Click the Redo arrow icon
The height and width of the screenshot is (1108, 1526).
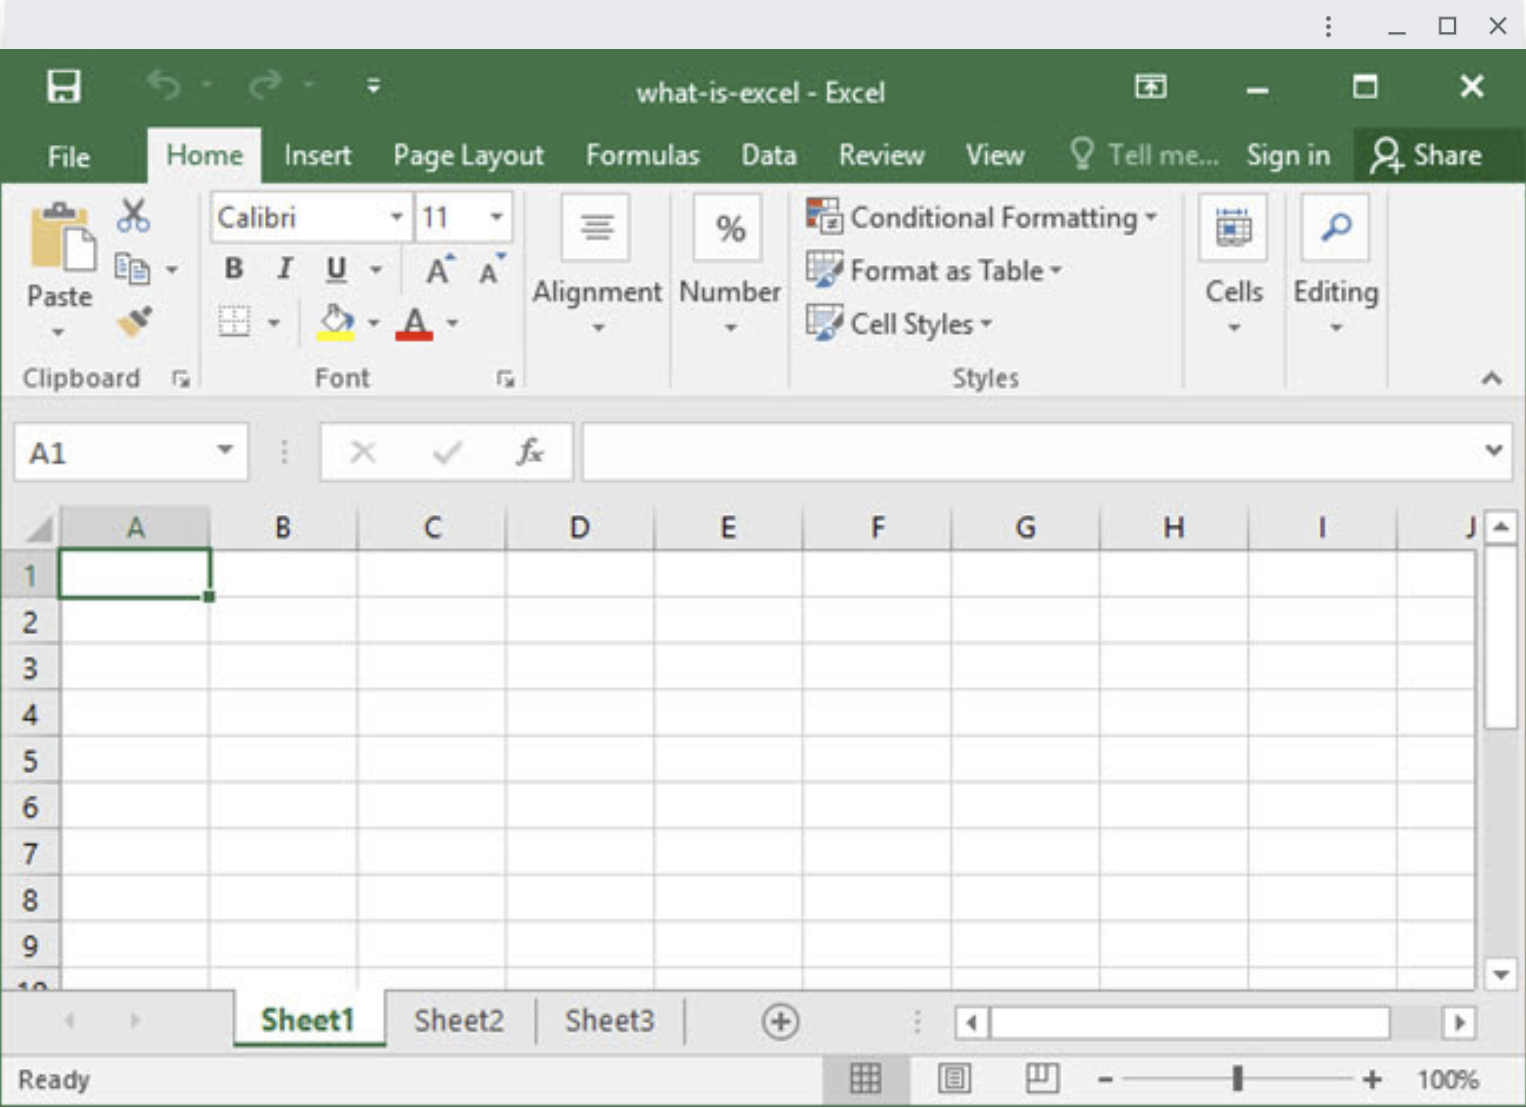point(265,86)
